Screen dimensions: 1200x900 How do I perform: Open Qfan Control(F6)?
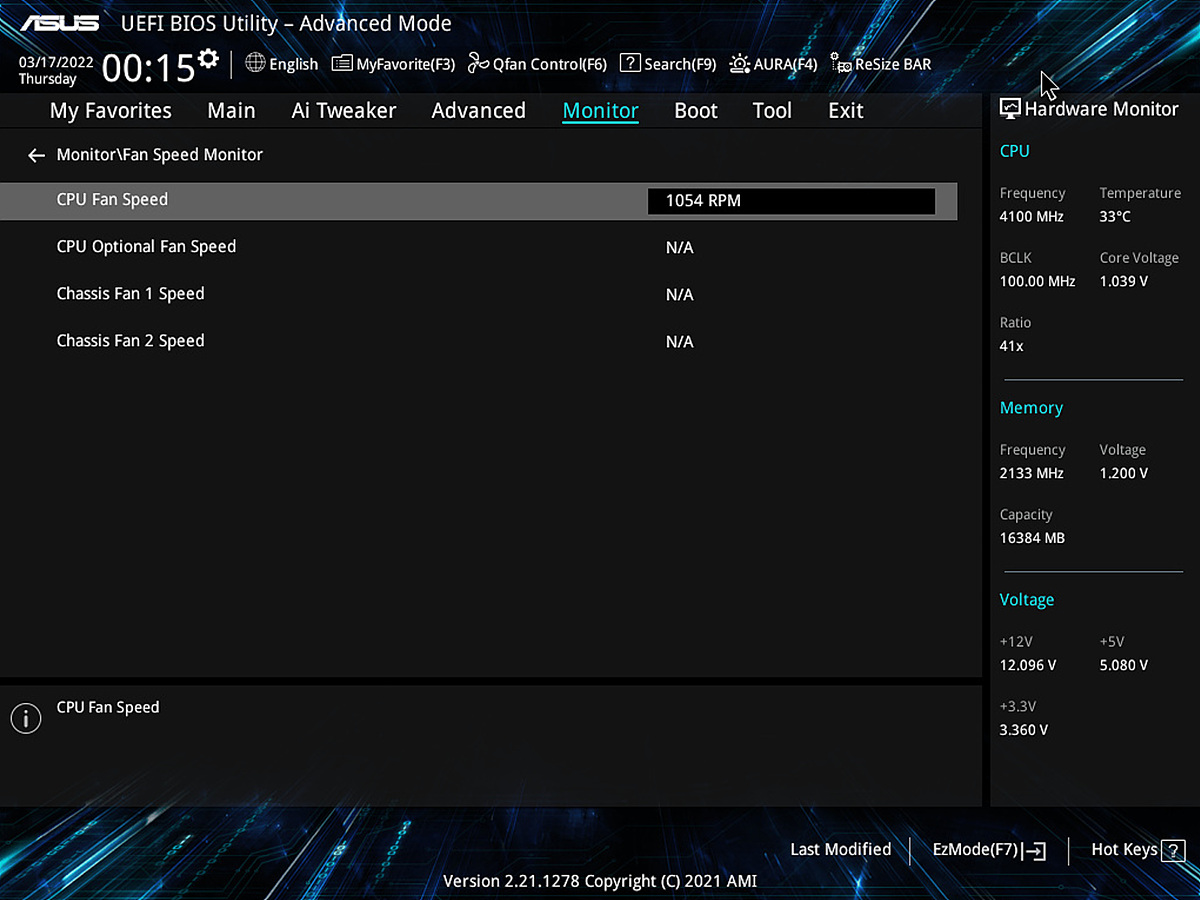[537, 64]
